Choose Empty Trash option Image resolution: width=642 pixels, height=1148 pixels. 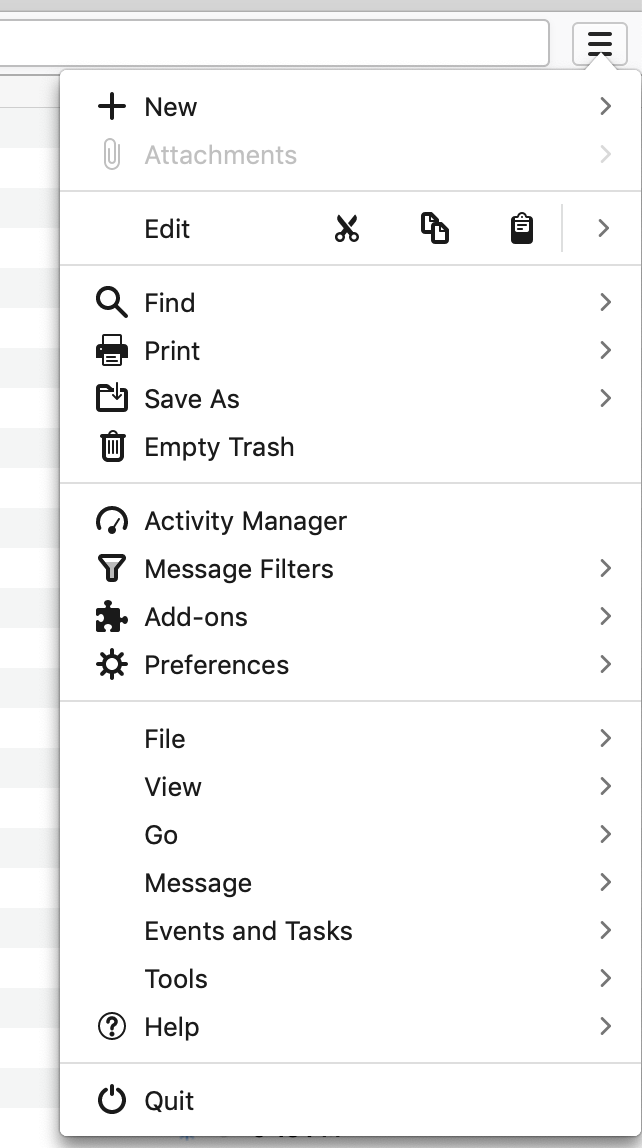point(219,447)
